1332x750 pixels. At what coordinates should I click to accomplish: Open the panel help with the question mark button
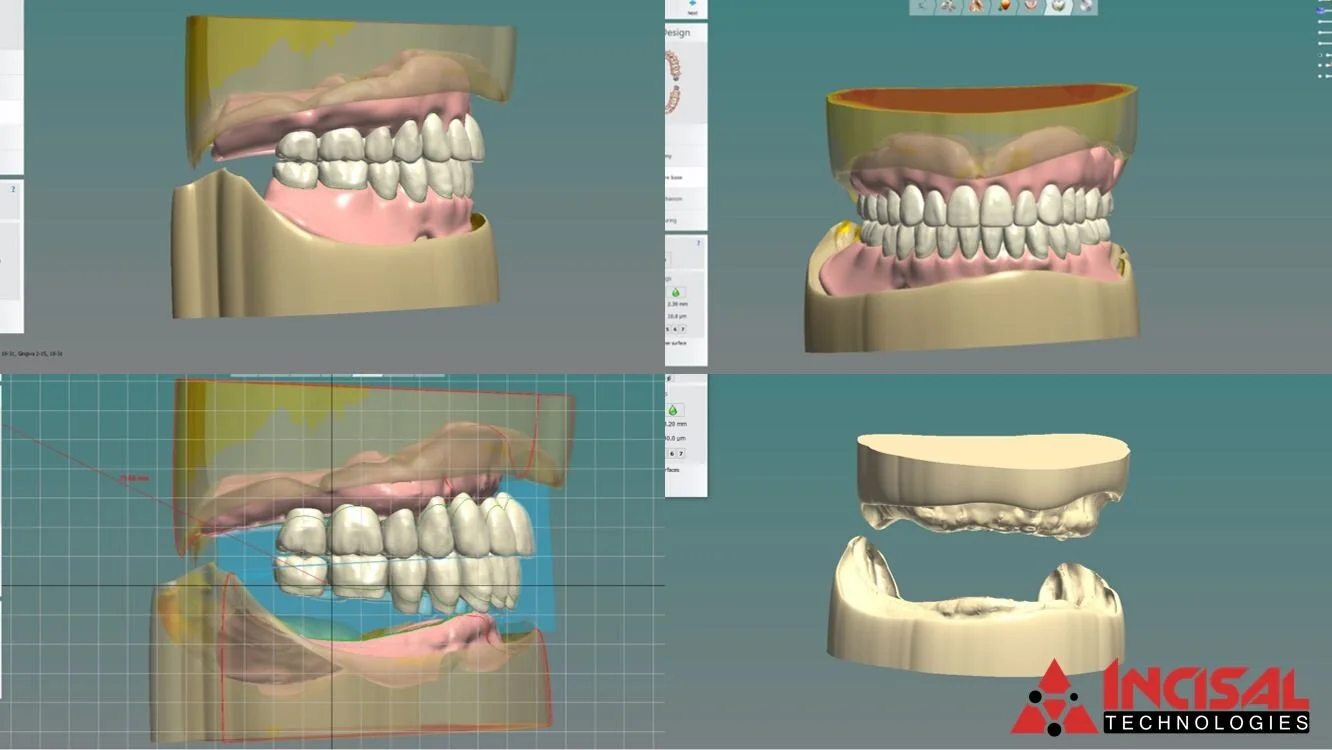(x=698, y=243)
